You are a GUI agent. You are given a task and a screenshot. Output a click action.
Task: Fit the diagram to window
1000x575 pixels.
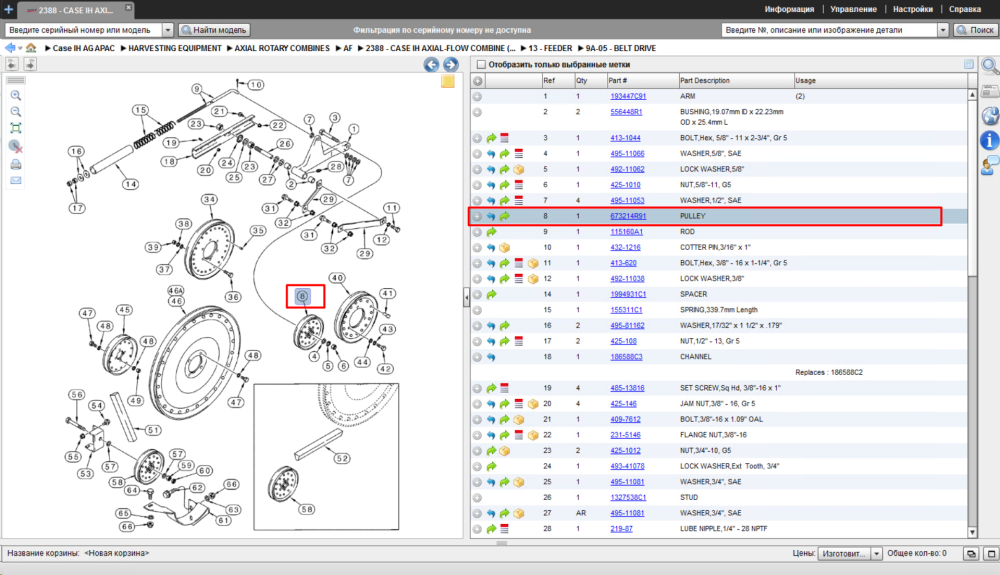point(16,128)
